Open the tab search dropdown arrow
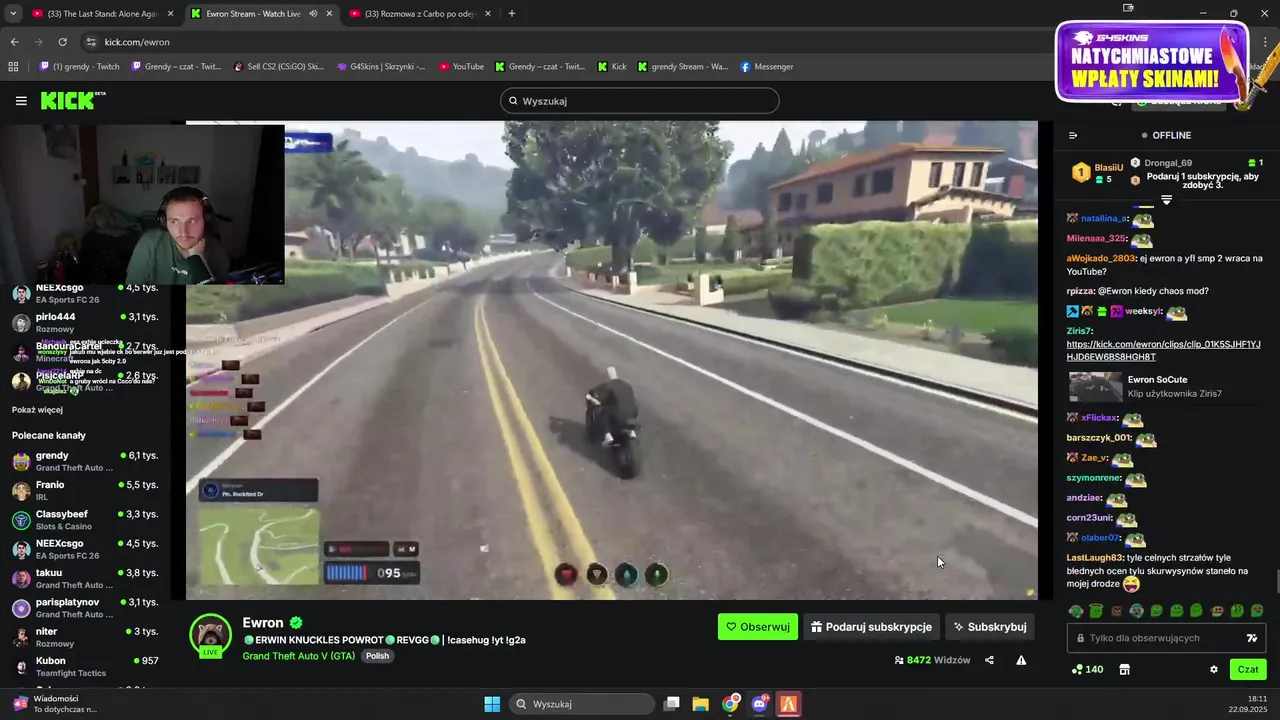 click(x=13, y=14)
